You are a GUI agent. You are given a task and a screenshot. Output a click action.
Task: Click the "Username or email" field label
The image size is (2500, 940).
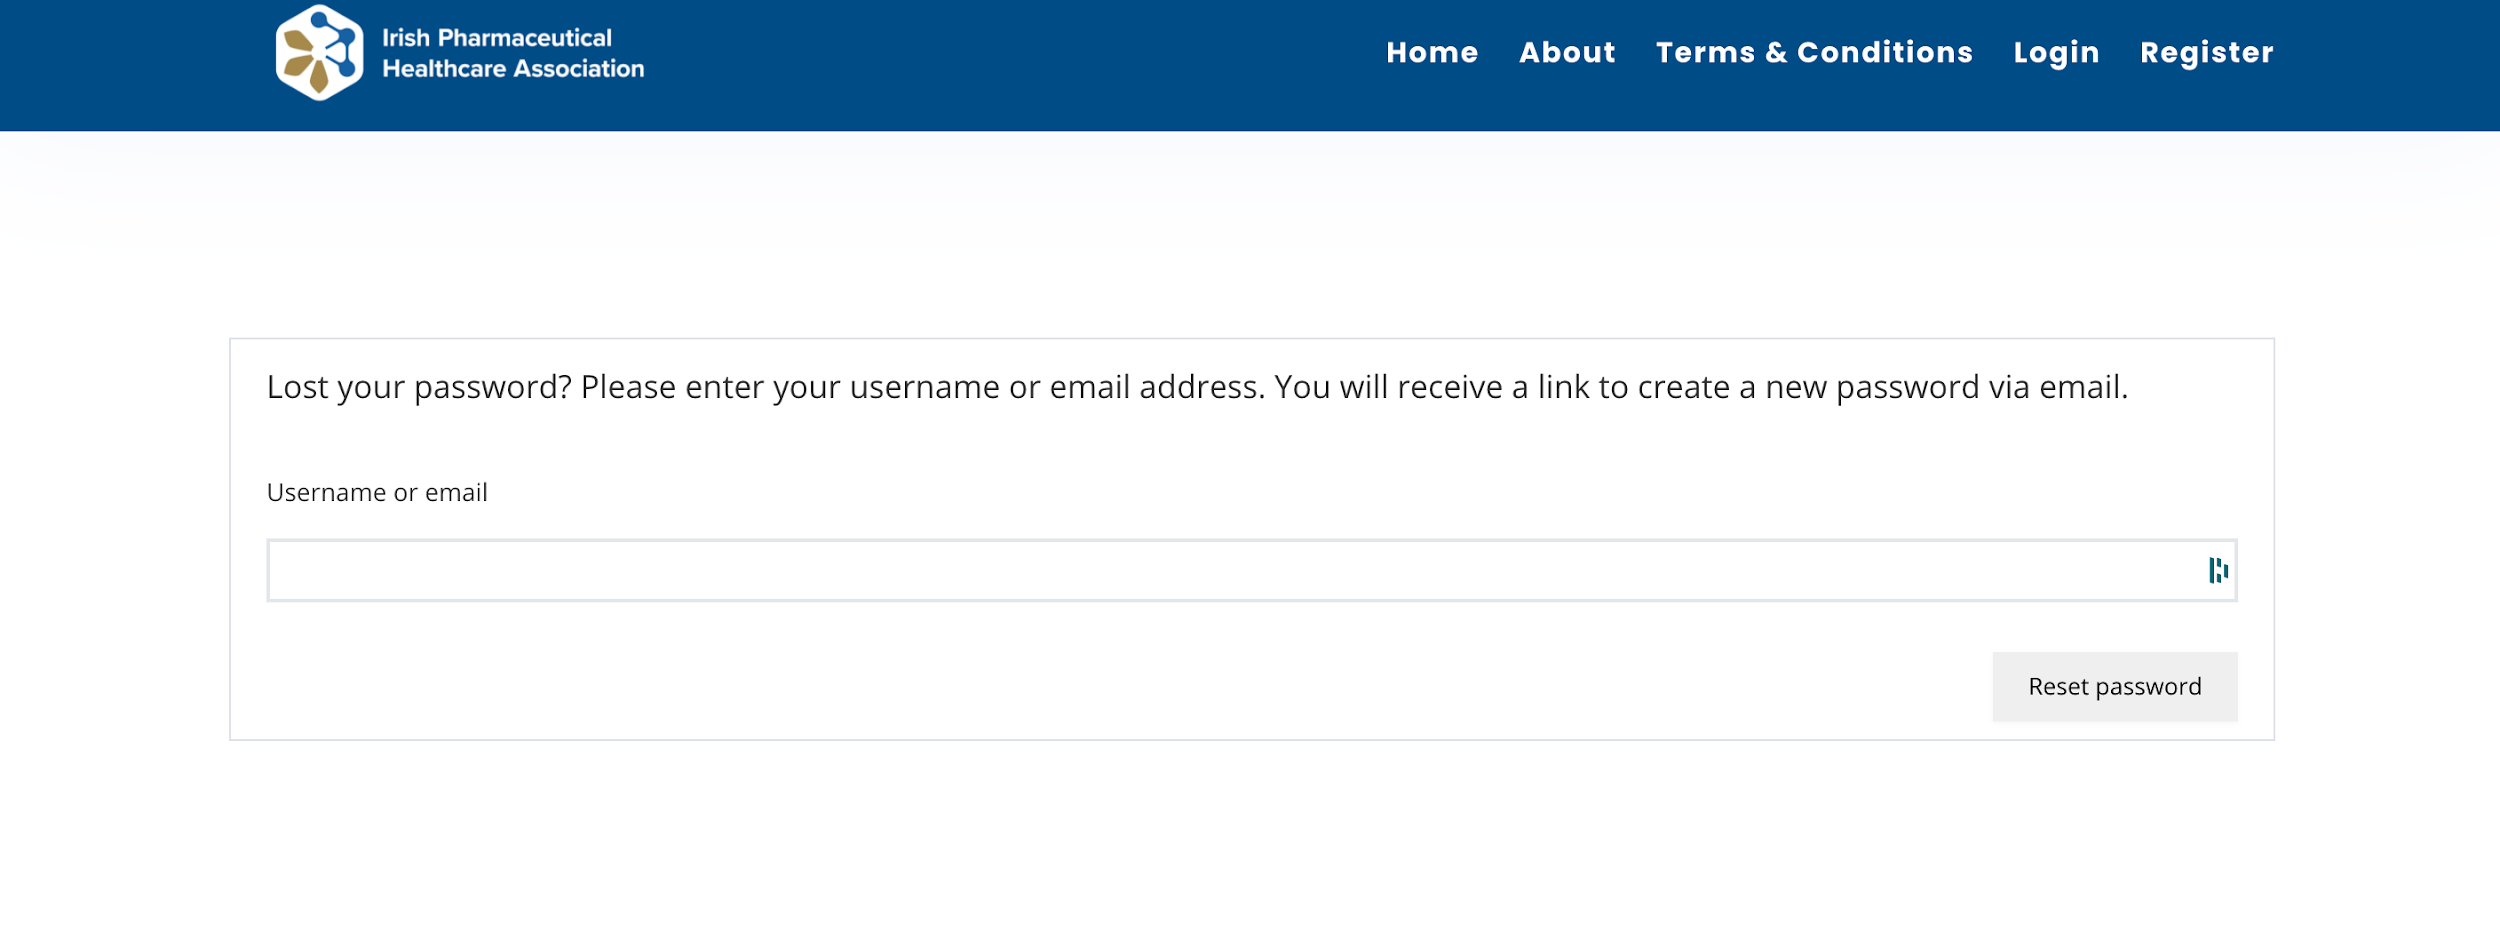pos(377,493)
